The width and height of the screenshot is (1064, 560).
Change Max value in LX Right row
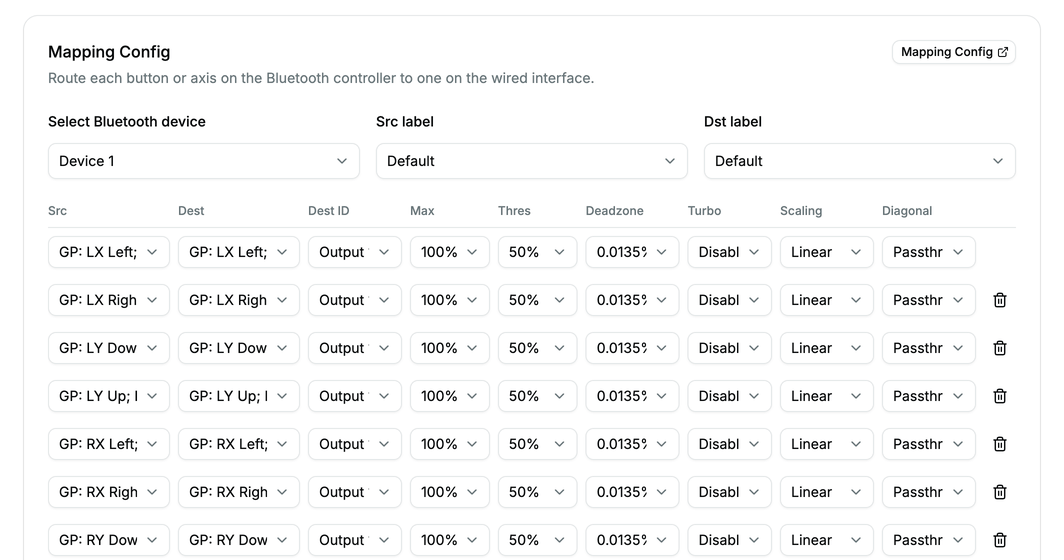pos(450,300)
